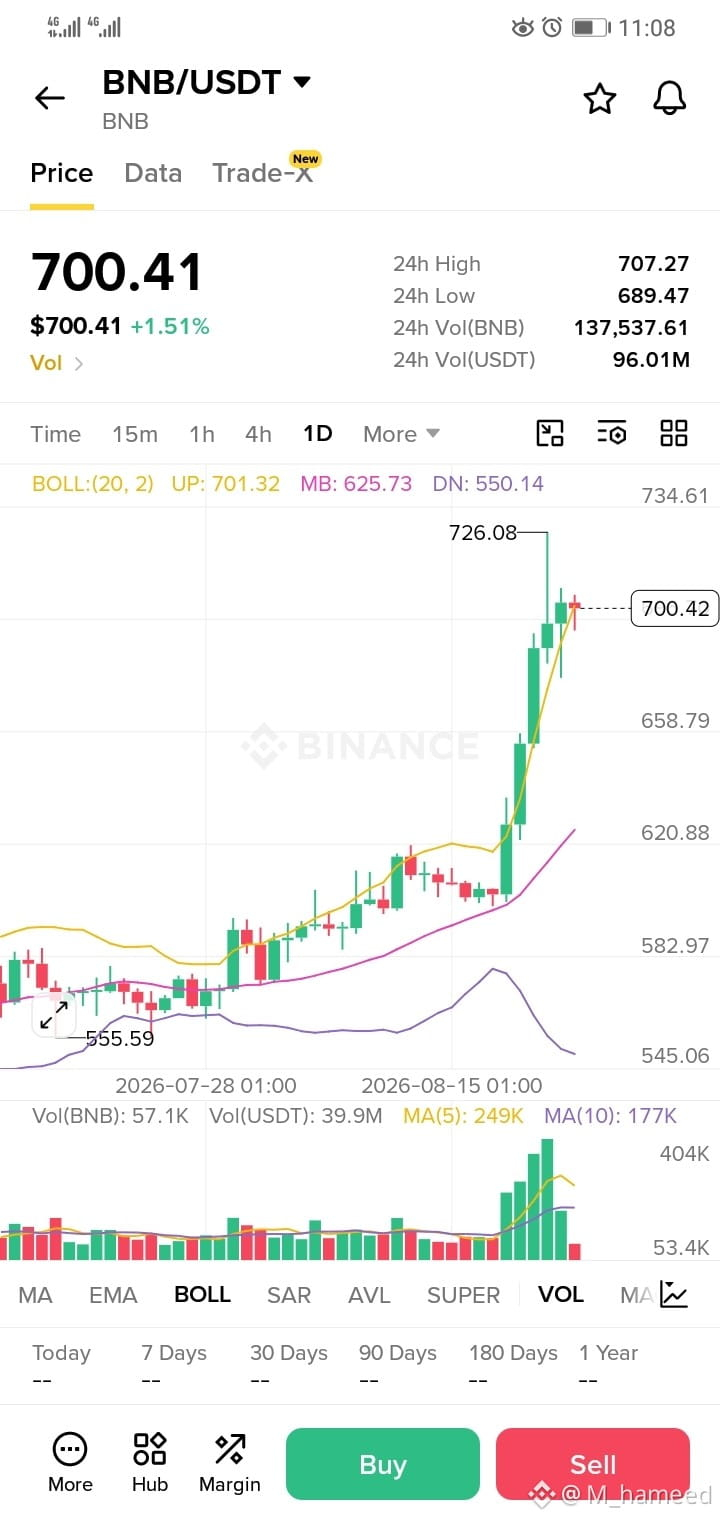Tap the 24h Vol(BNB) value 137,537.61

(631, 328)
